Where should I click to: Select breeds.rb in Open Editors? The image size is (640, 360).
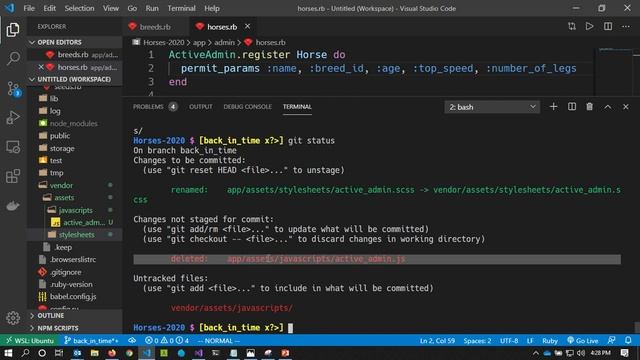tap(75, 54)
